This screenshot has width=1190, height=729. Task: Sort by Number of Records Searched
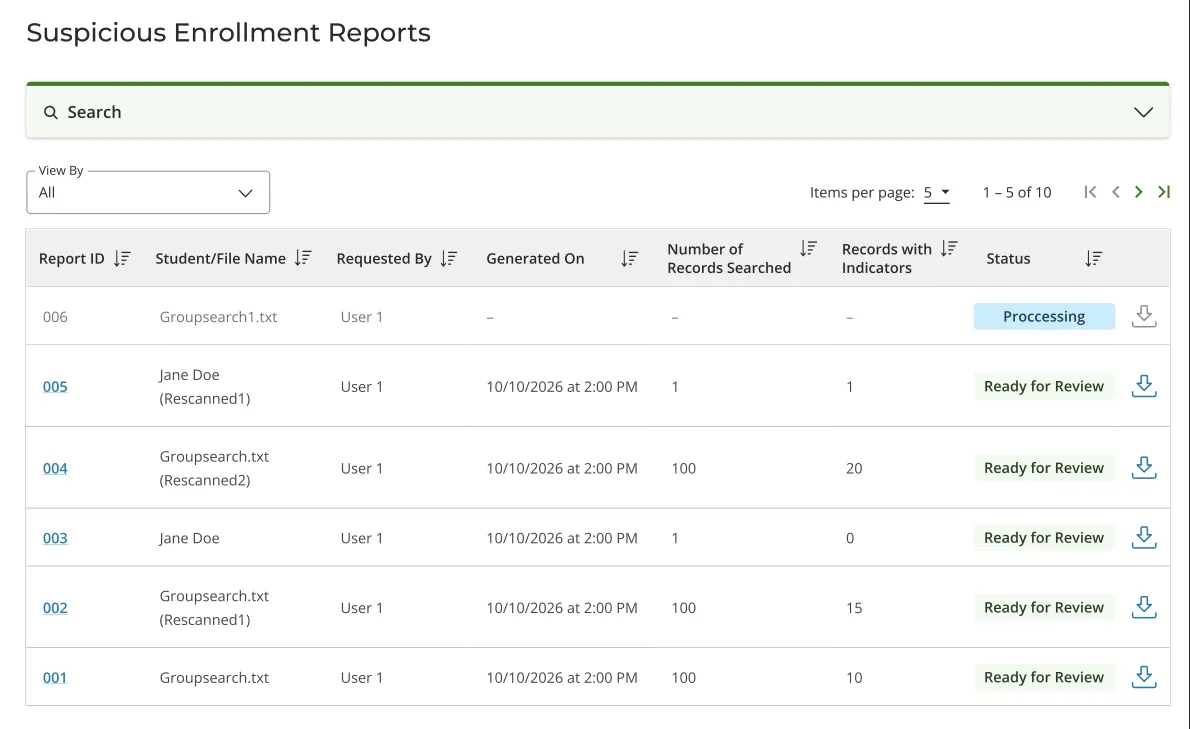pyautogui.click(x=808, y=248)
